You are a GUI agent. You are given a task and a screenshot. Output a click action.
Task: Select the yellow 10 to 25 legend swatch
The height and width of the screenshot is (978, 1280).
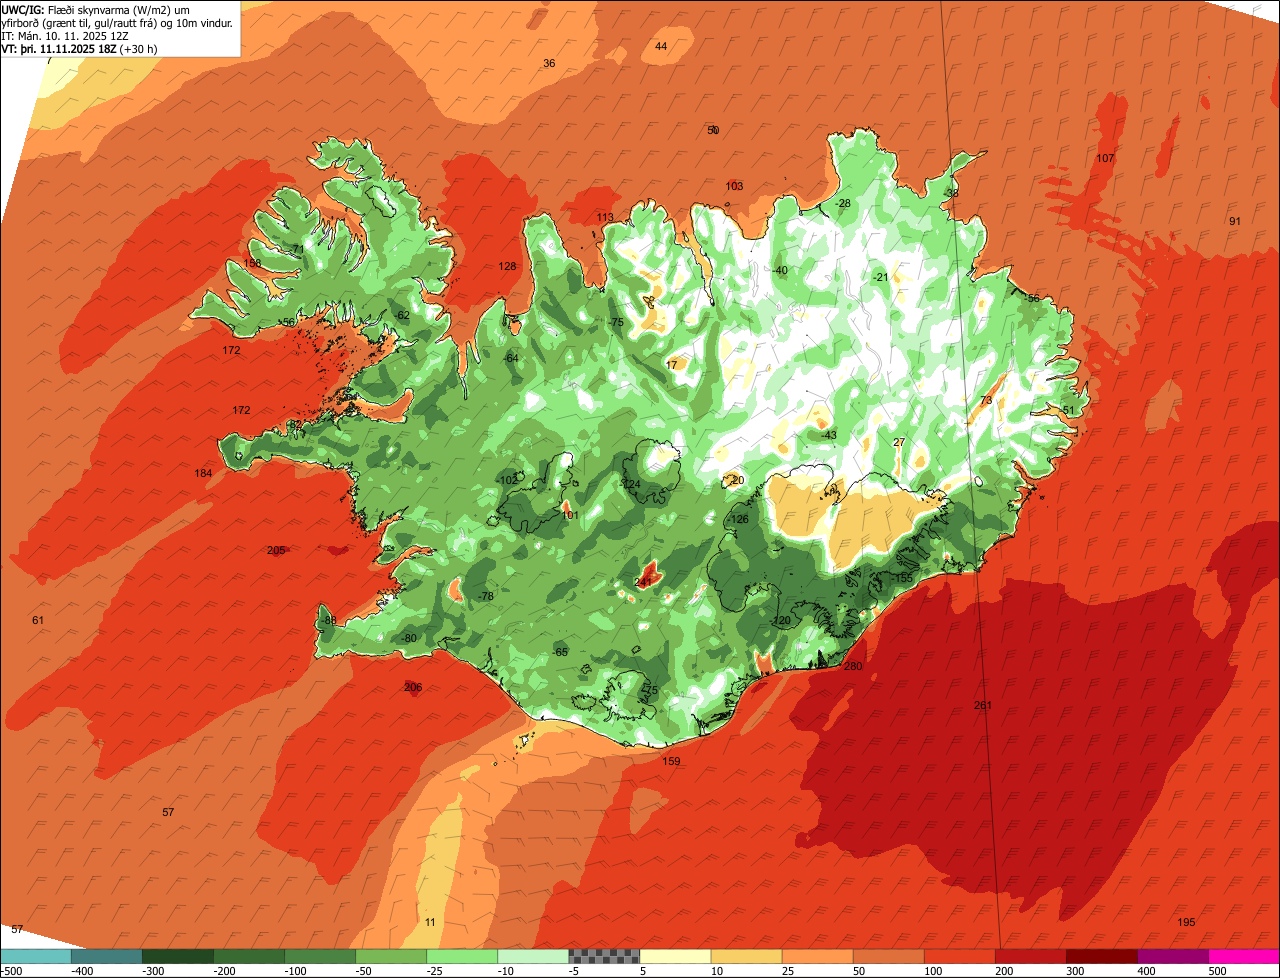745,956
